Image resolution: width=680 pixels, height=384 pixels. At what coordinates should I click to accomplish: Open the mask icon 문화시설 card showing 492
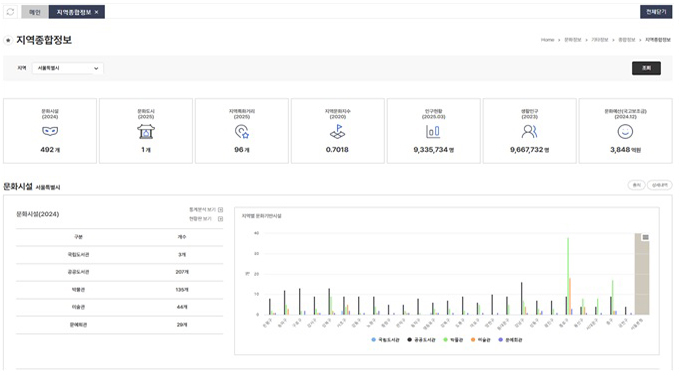tap(50, 131)
